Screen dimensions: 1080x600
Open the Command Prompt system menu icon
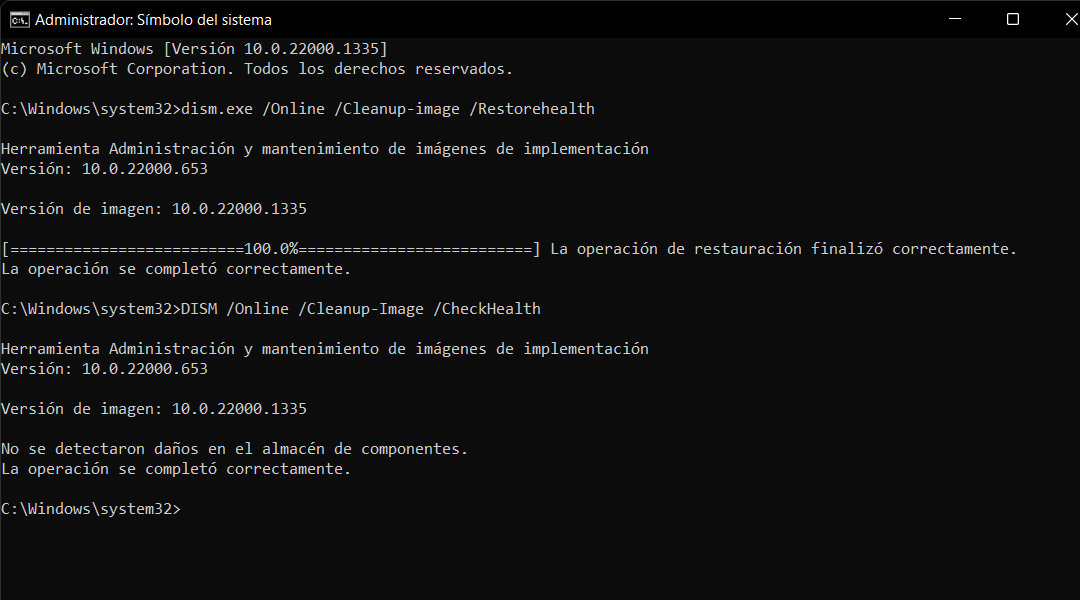point(19,20)
